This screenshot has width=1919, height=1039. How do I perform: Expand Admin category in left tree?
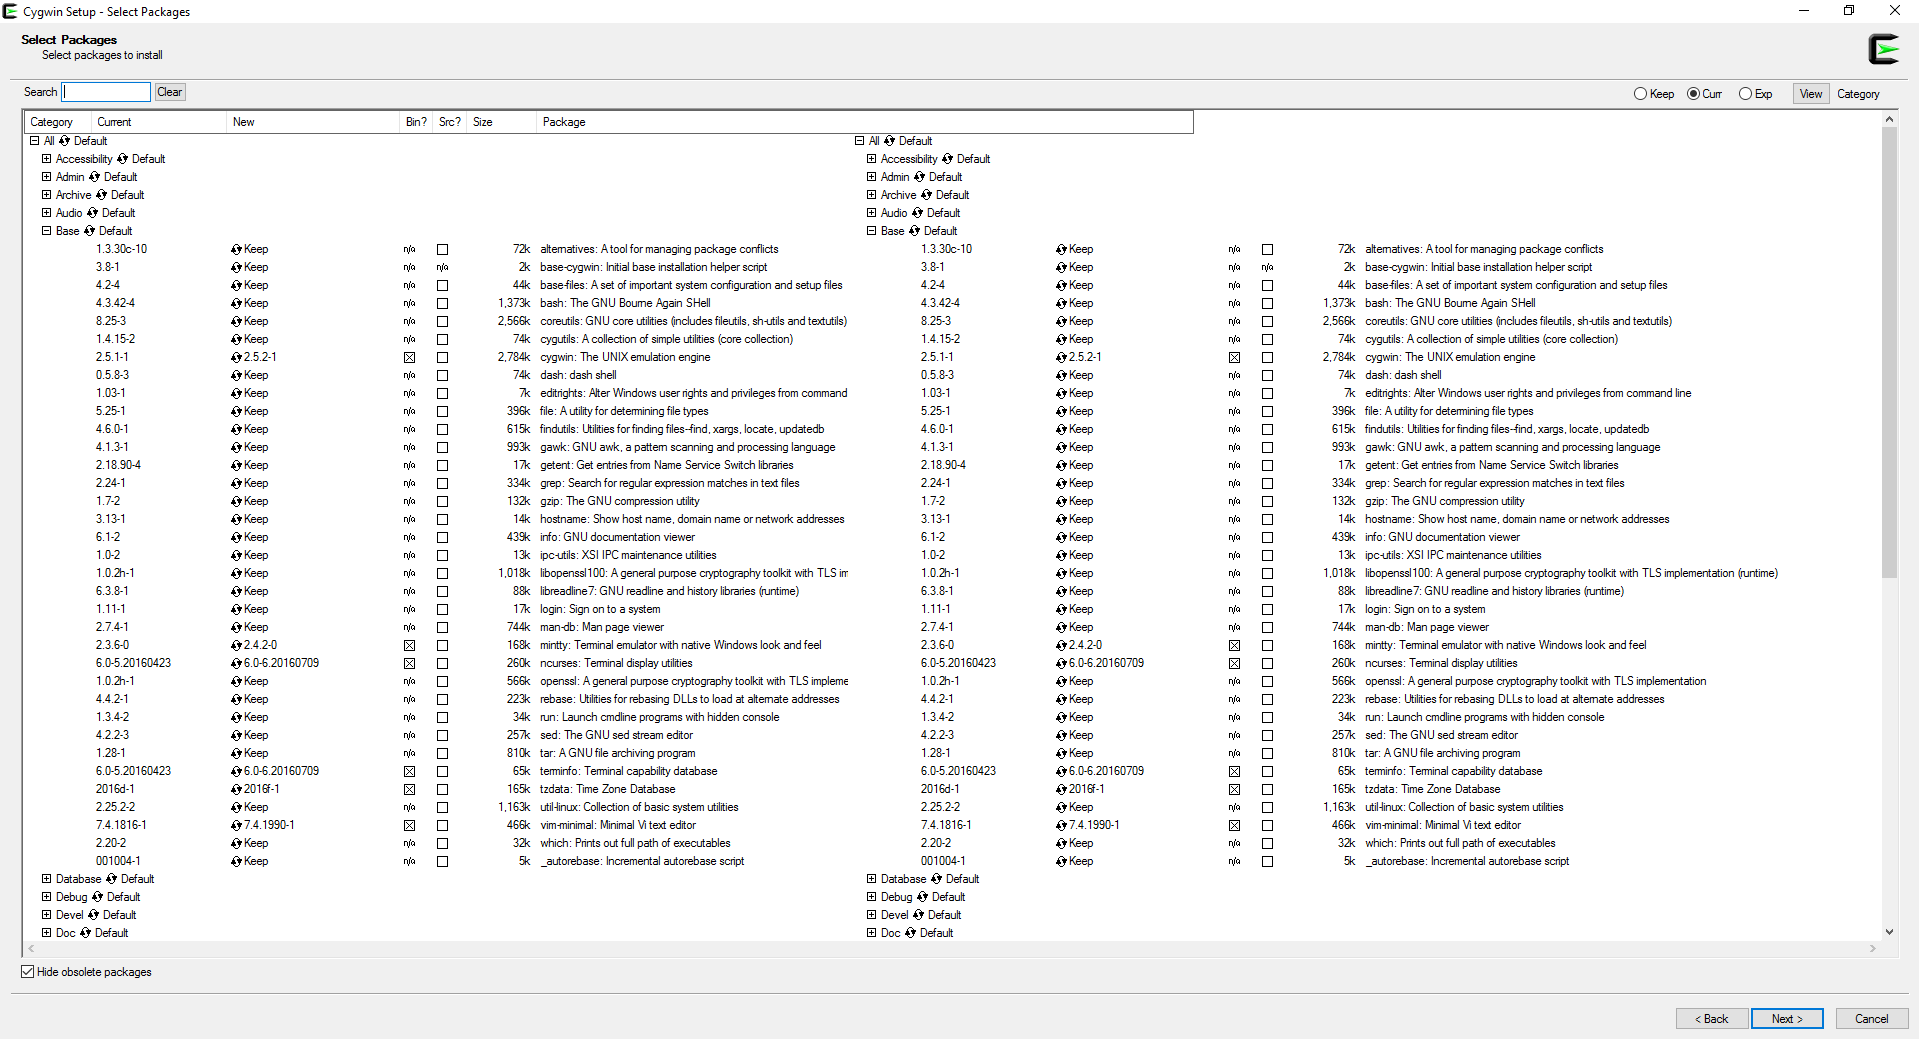pyautogui.click(x=46, y=177)
